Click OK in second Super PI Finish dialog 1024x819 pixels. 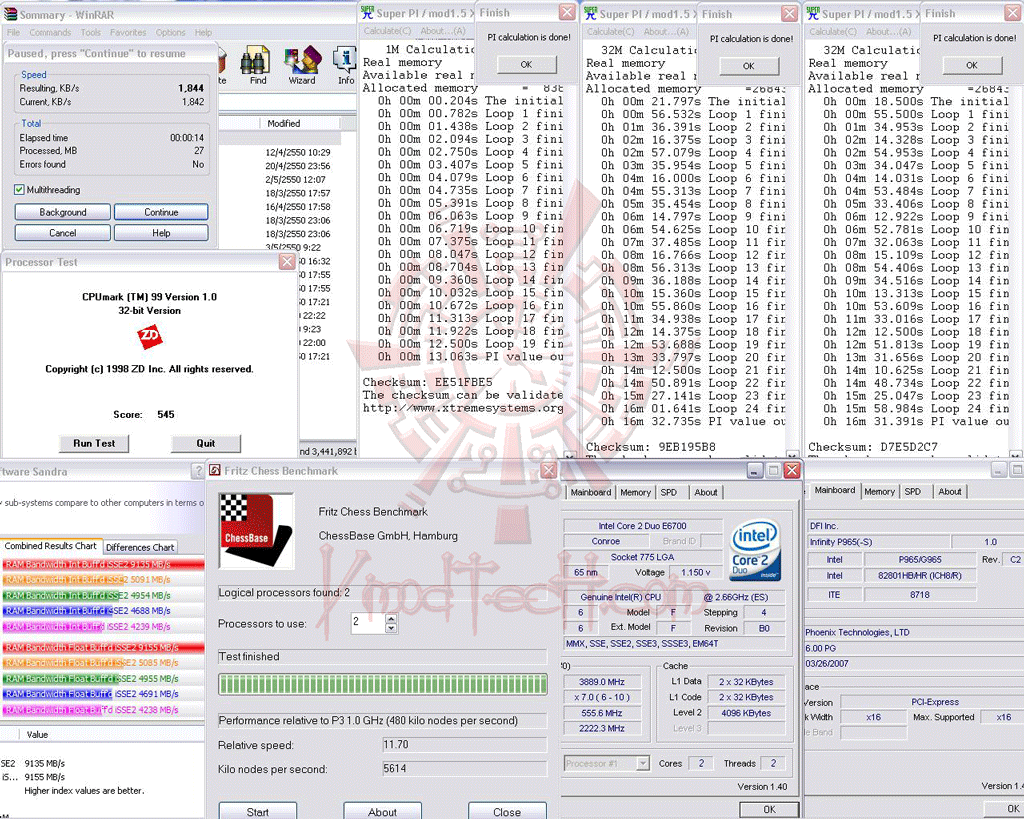click(x=749, y=65)
